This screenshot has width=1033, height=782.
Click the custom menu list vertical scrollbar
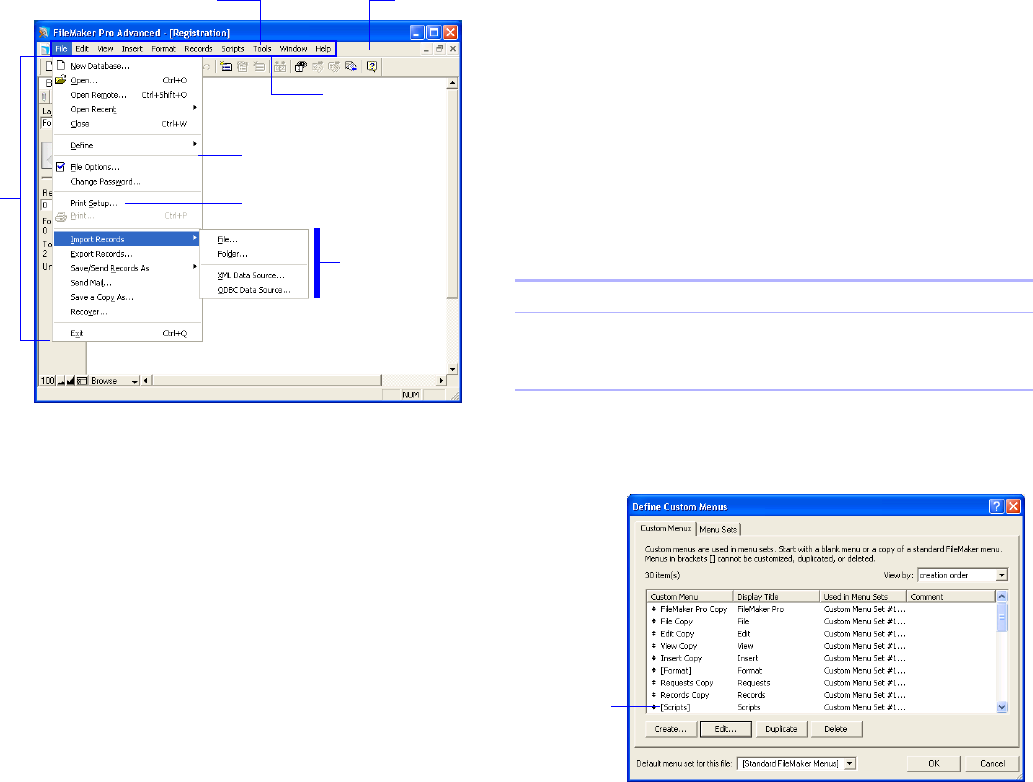(x=1002, y=650)
